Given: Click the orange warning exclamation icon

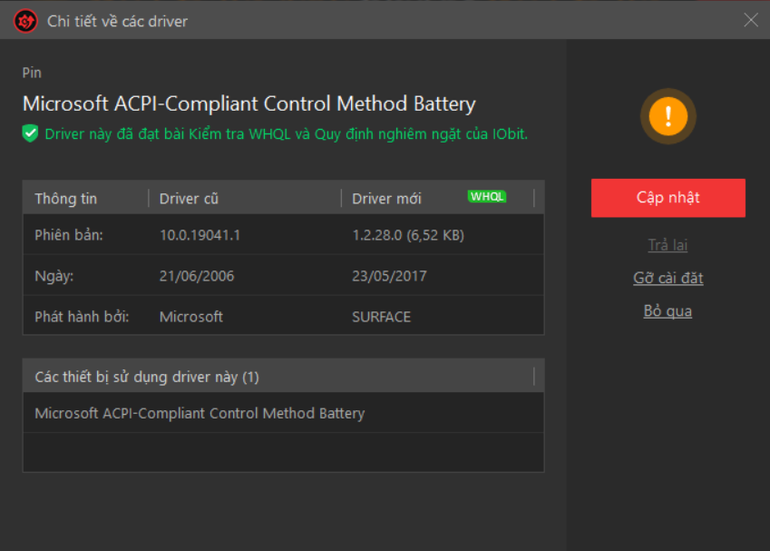Looking at the screenshot, I should pyautogui.click(x=668, y=116).
